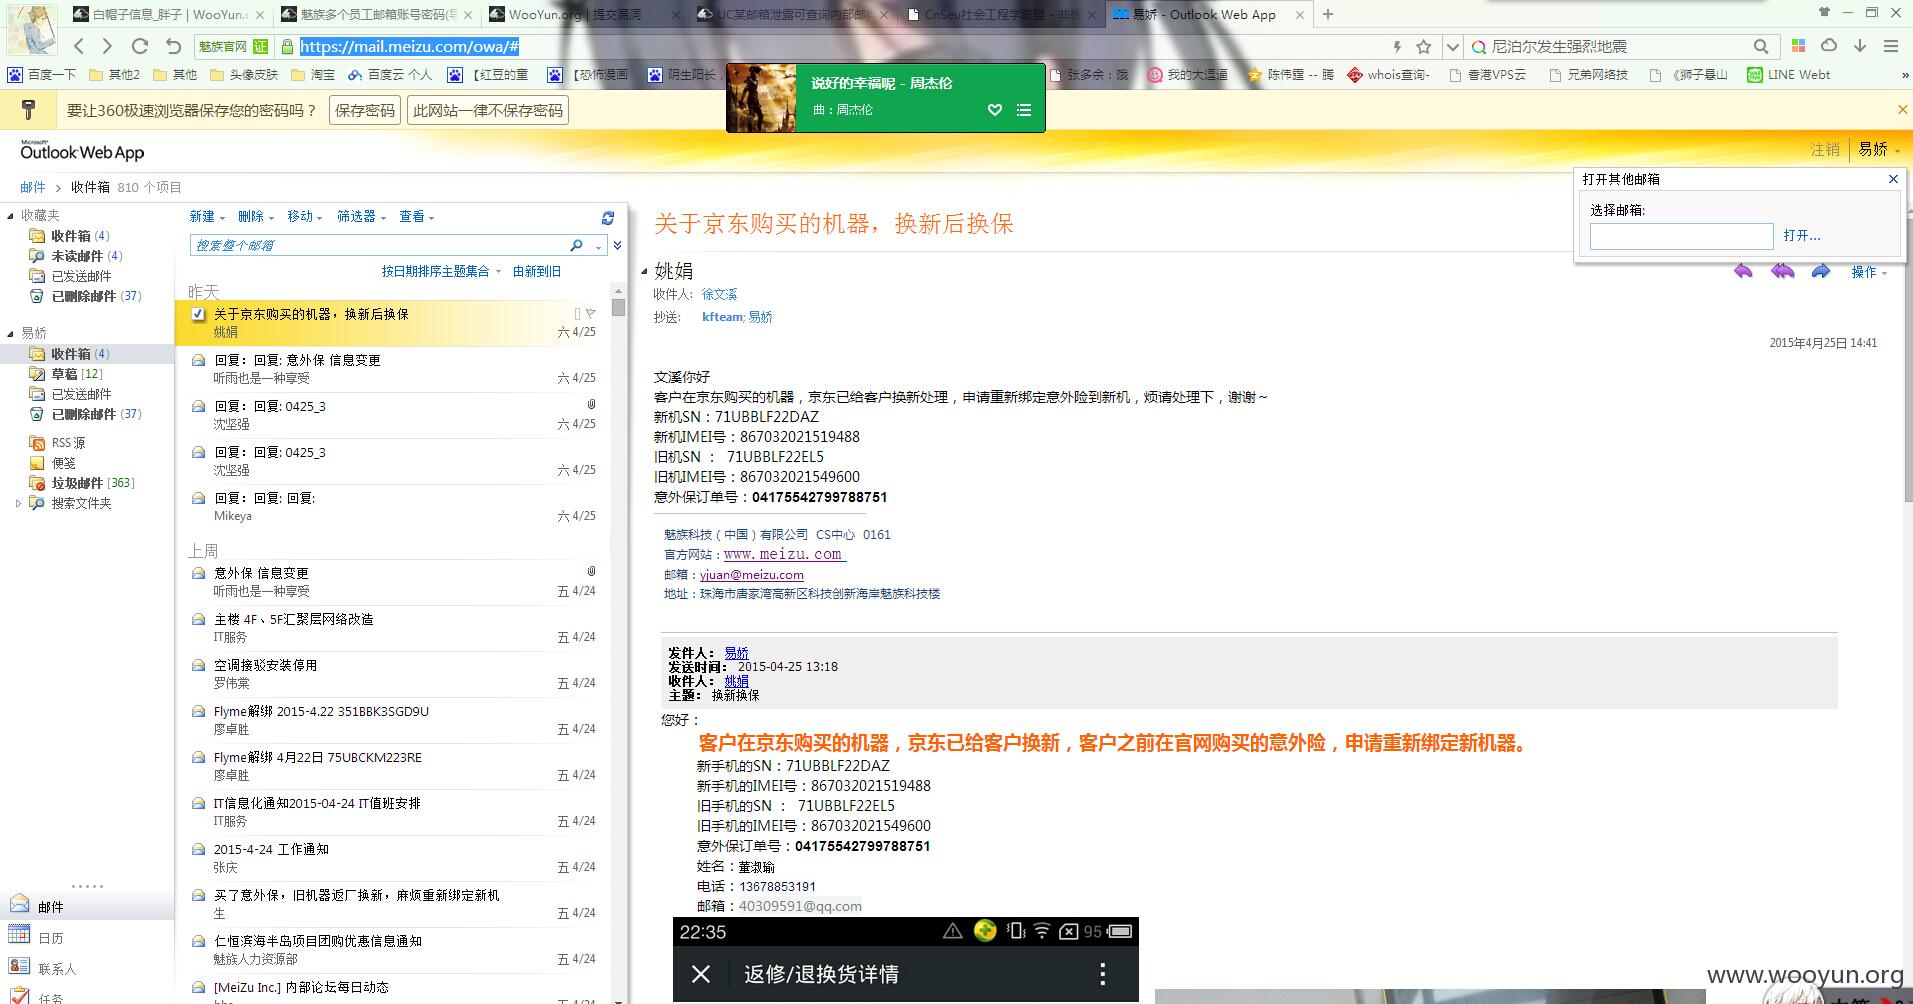Viewport: 1913px width, 1004px height.
Task: Open message 主楼 4F、5F汇聚层网络改造
Action: pyautogui.click(x=393, y=628)
